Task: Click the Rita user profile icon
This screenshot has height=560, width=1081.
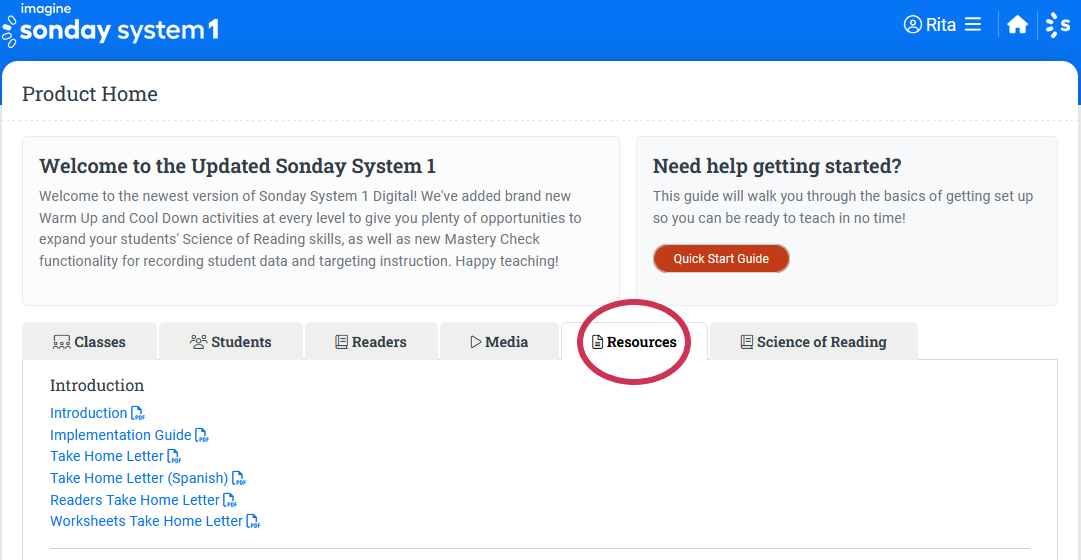Action: [912, 25]
